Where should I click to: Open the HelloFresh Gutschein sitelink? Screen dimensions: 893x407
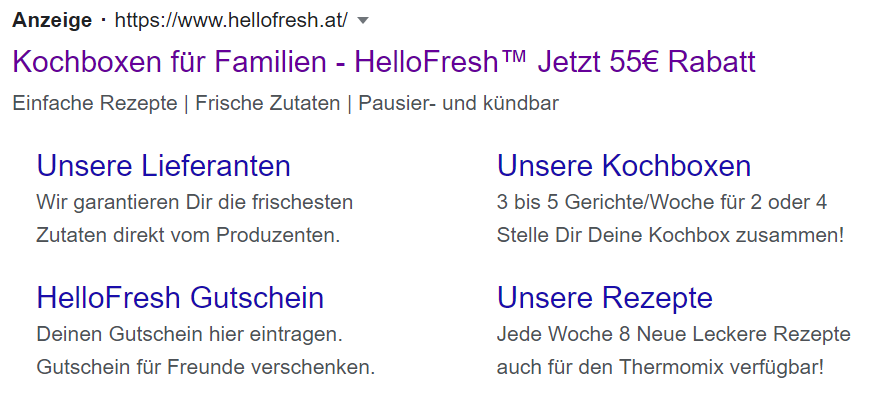pyautogui.click(x=180, y=298)
